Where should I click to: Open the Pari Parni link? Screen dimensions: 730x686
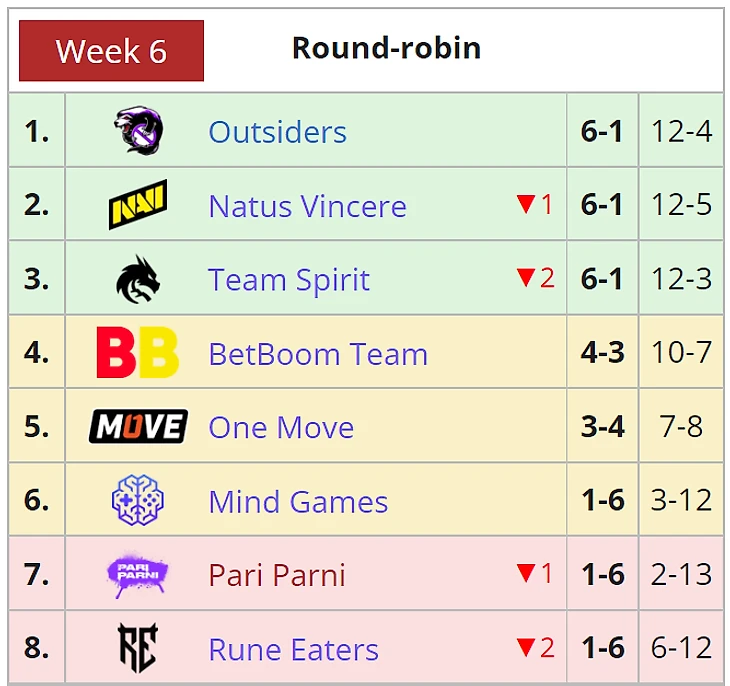tap(277, 576)
